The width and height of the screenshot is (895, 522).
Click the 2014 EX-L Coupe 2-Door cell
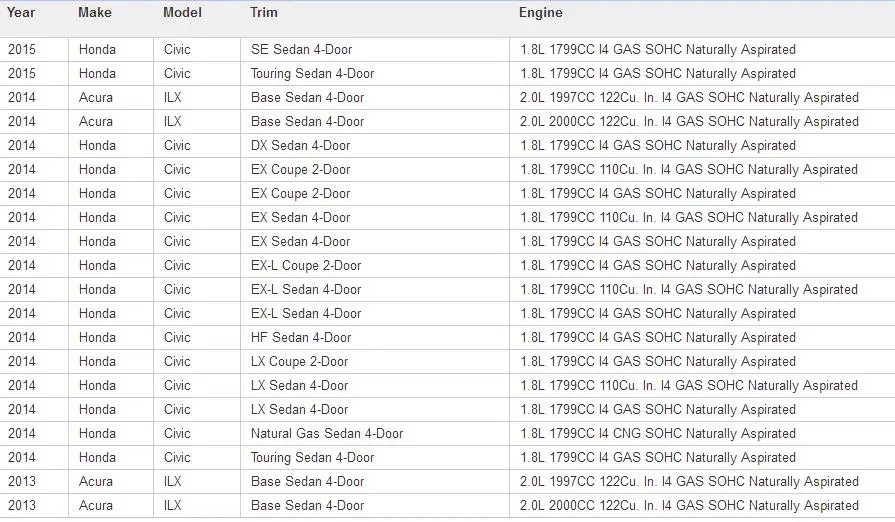click(374, 266)
